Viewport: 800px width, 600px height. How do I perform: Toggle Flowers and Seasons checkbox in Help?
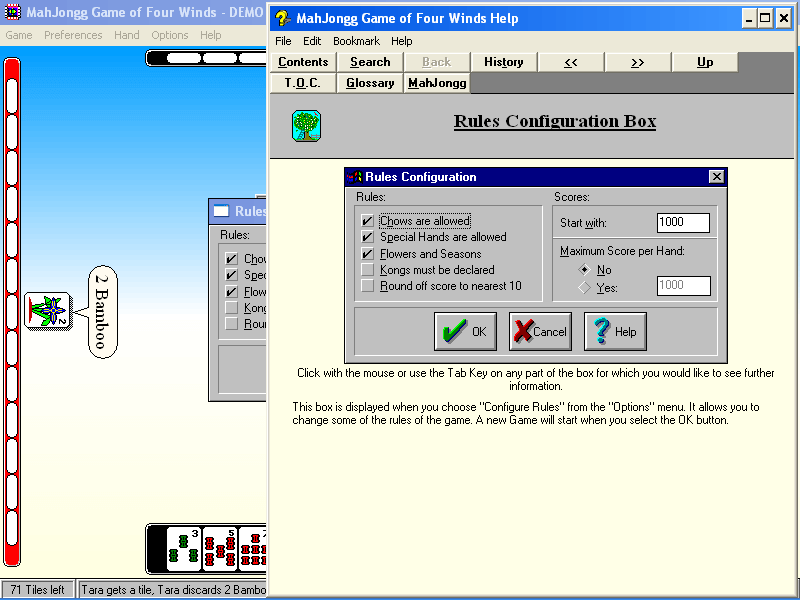coord(367,254)
